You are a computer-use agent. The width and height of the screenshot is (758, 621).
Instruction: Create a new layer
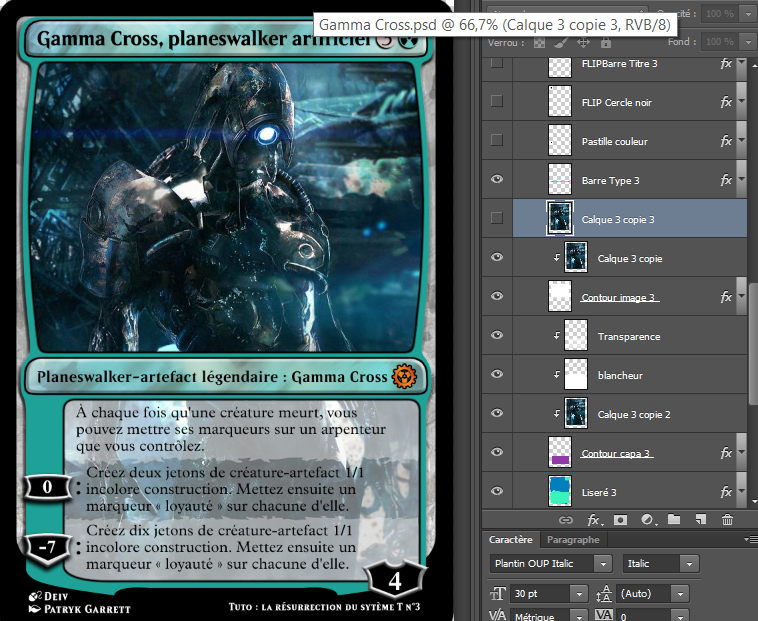tap(700, 520)
